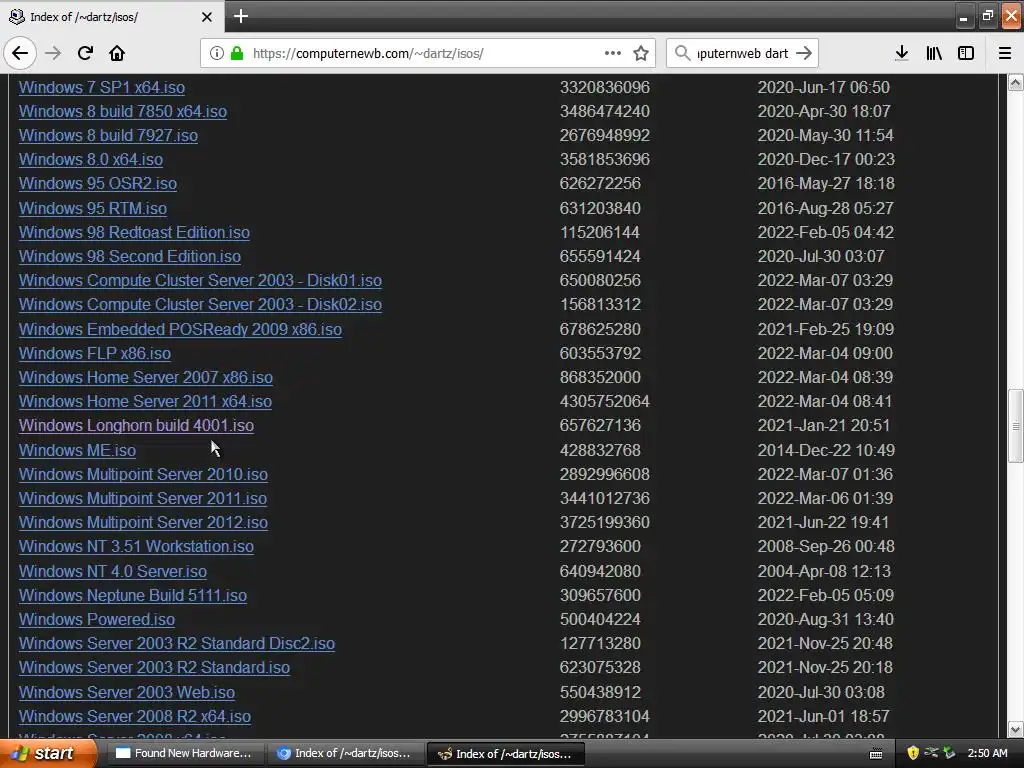Open the Firefox hamburger menu
The width and height of the screenshot is (1024, 768).
tap(1005, 53)
